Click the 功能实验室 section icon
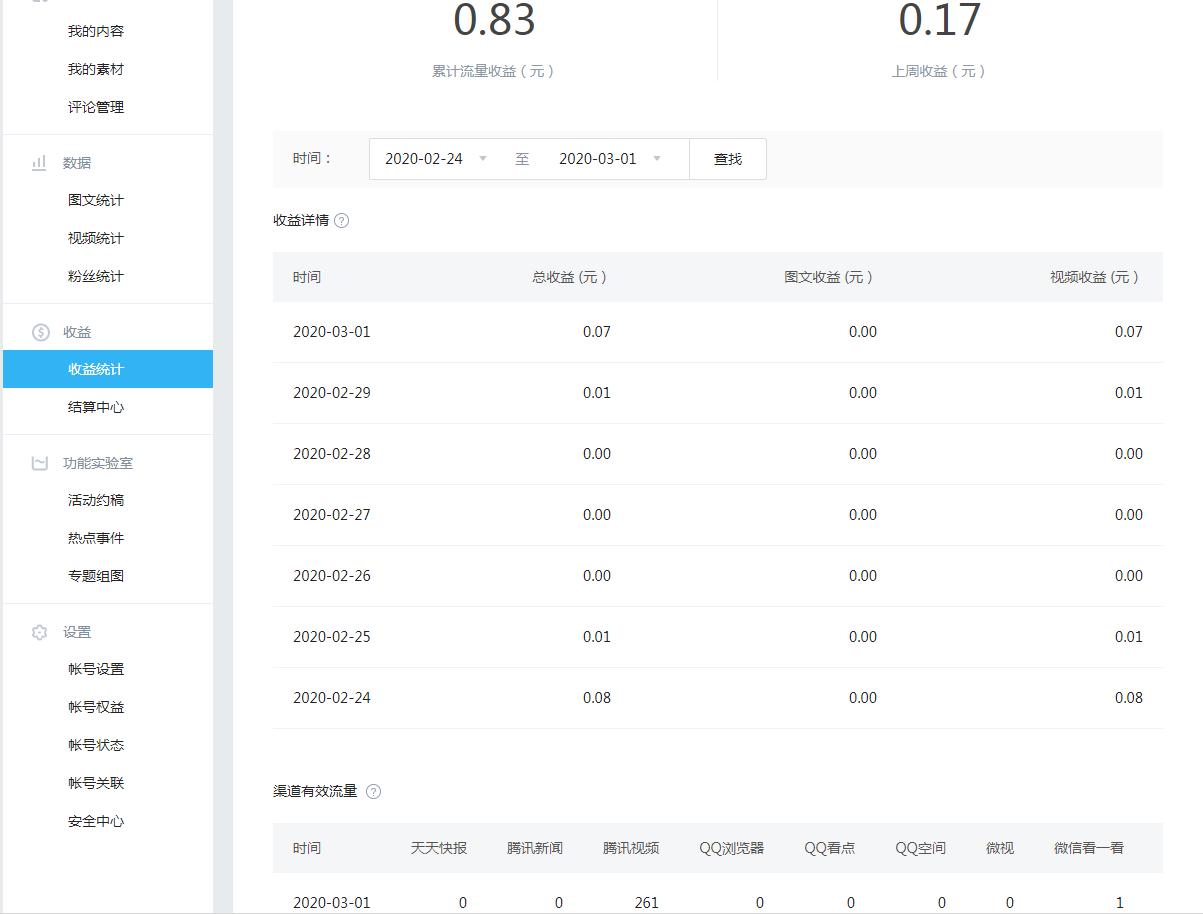Image resolution: width=1203 pixels, height=914 pixels. point(40,463)
